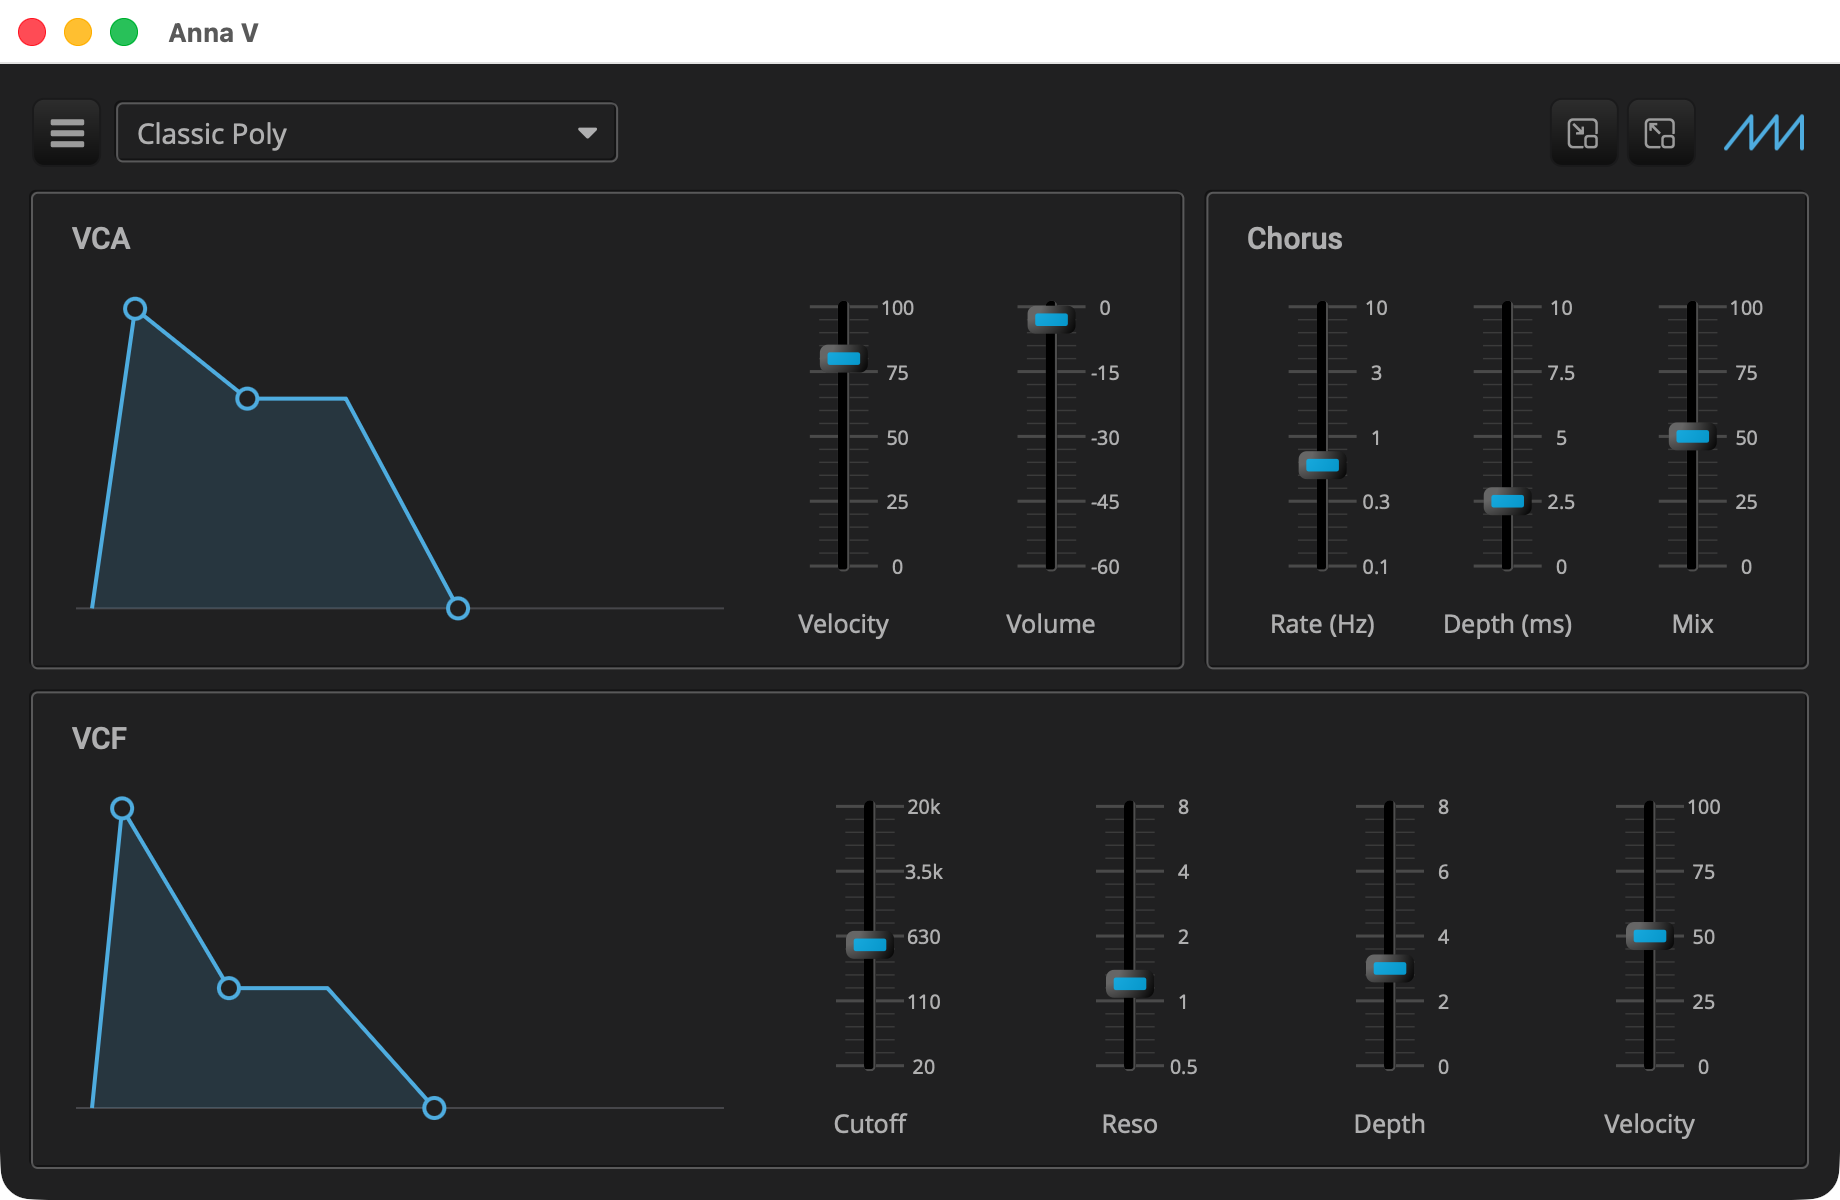Select the VCF envelope attack peak node
The width and height of the screenshot is (1840, 1200).
122,808
